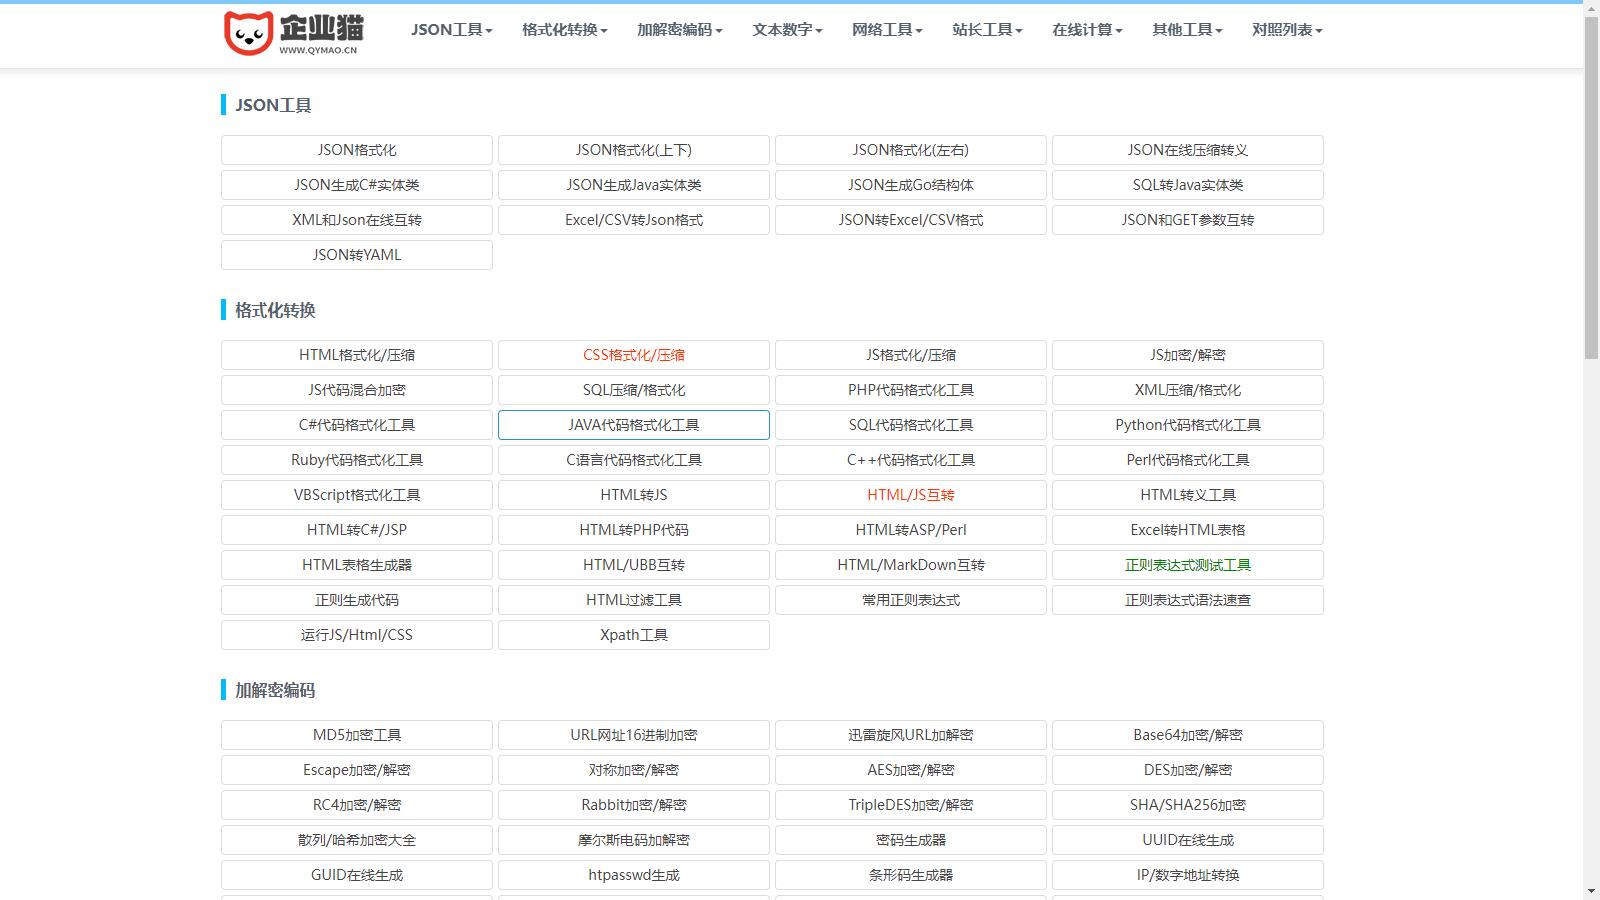Expand the 加解密编码 nav menu
Screen dimensions: 1600x900
tap(679, 30)
